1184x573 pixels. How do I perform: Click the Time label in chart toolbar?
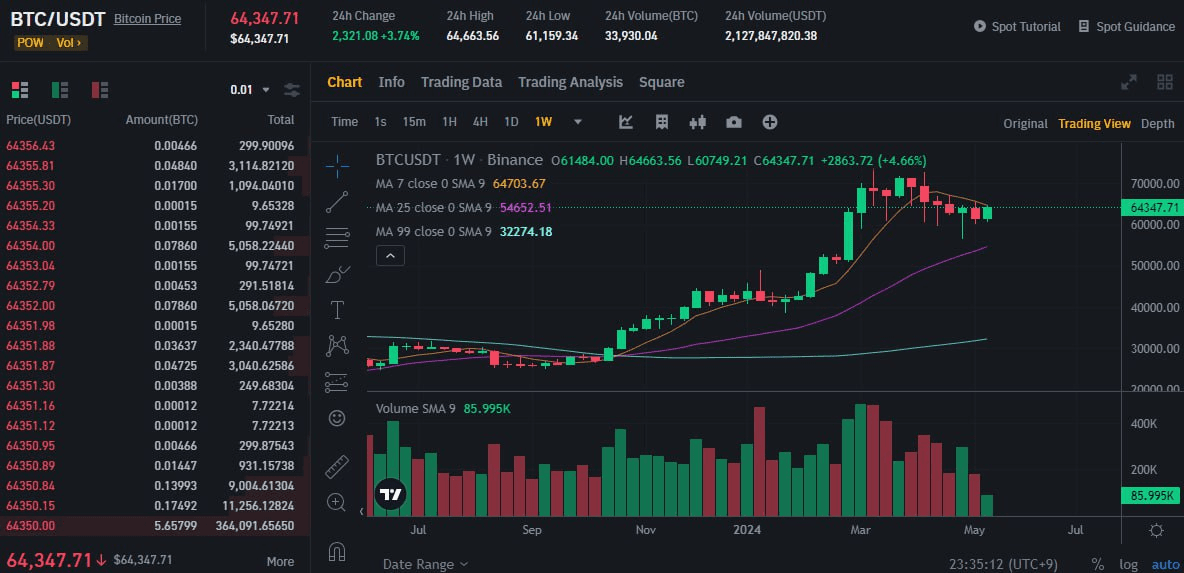(344, 122)
